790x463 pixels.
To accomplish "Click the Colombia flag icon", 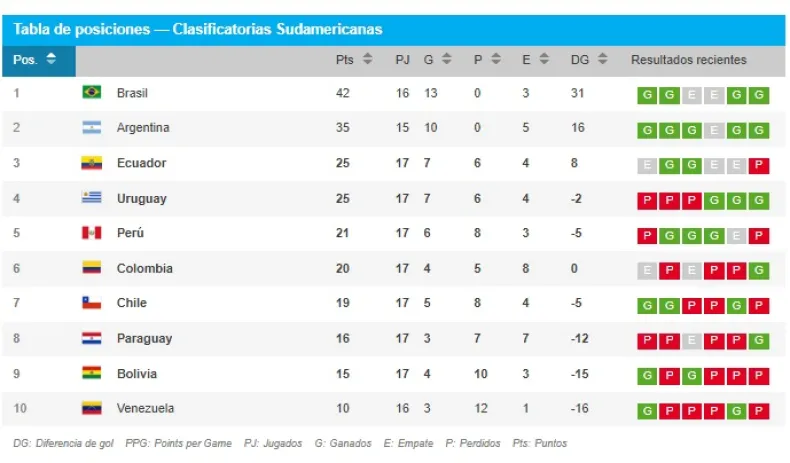I will (92, 268).
